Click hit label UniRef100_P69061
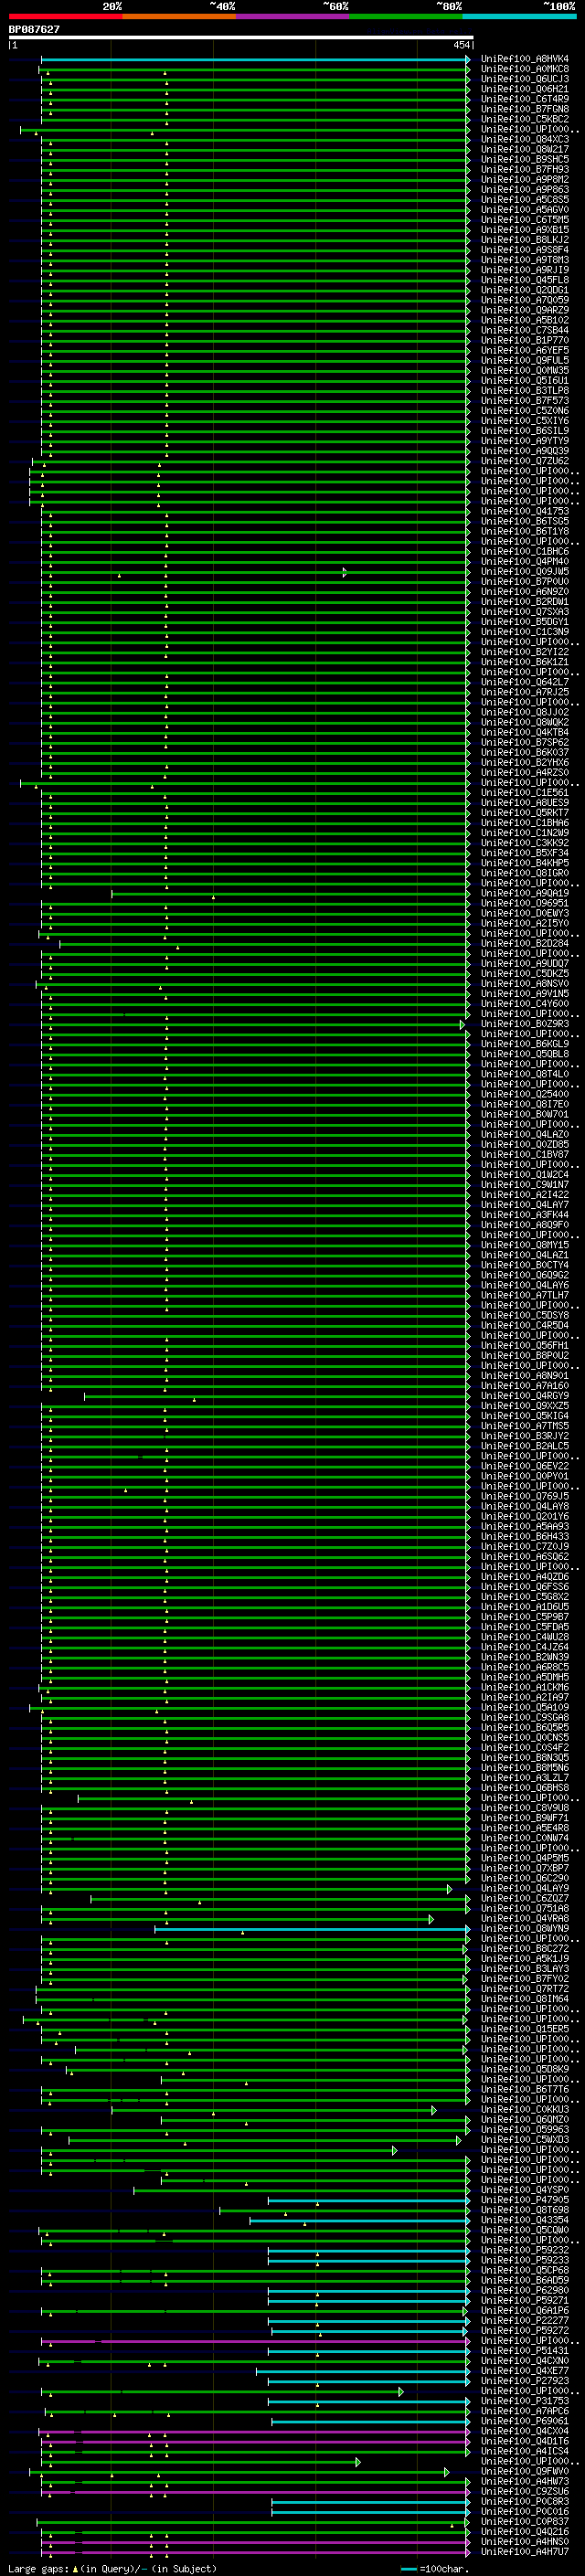The image size is (585, 2576). pyautogui.click(x=524, y=2421)
